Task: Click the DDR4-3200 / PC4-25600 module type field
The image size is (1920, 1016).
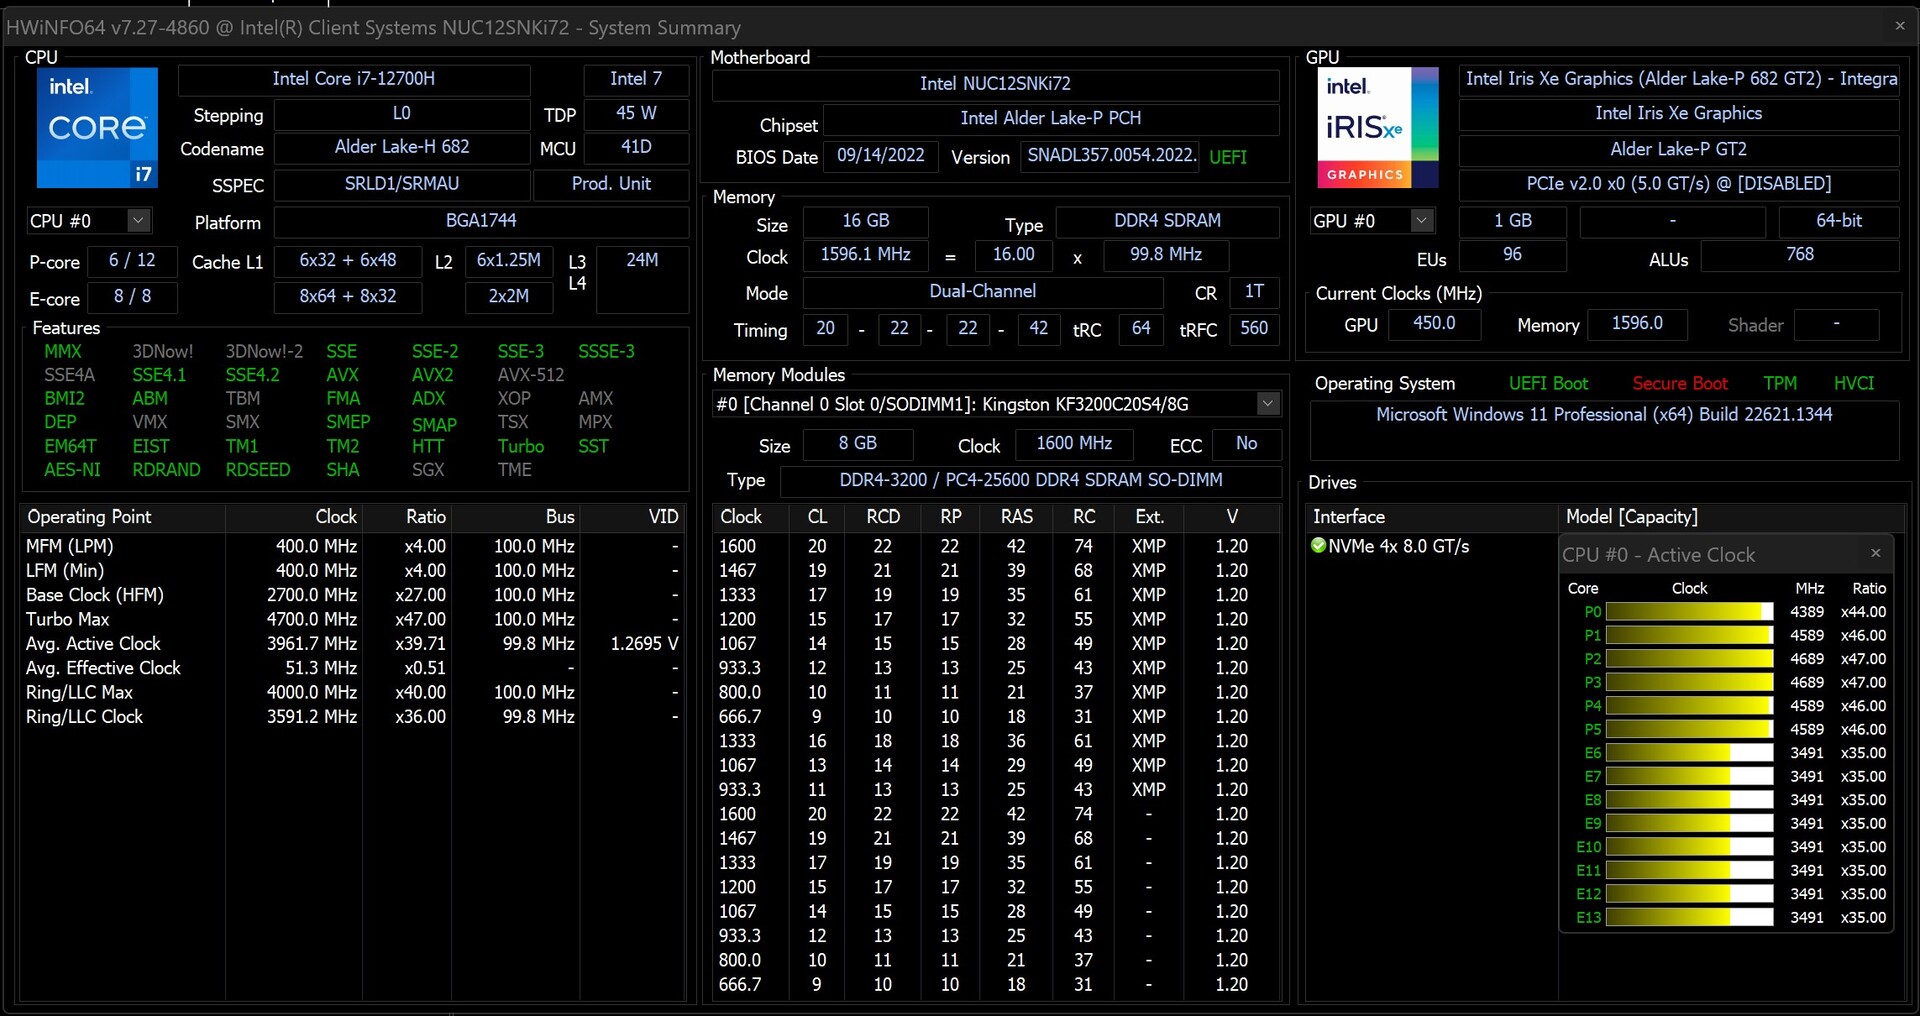Action: click(1031, 480)
